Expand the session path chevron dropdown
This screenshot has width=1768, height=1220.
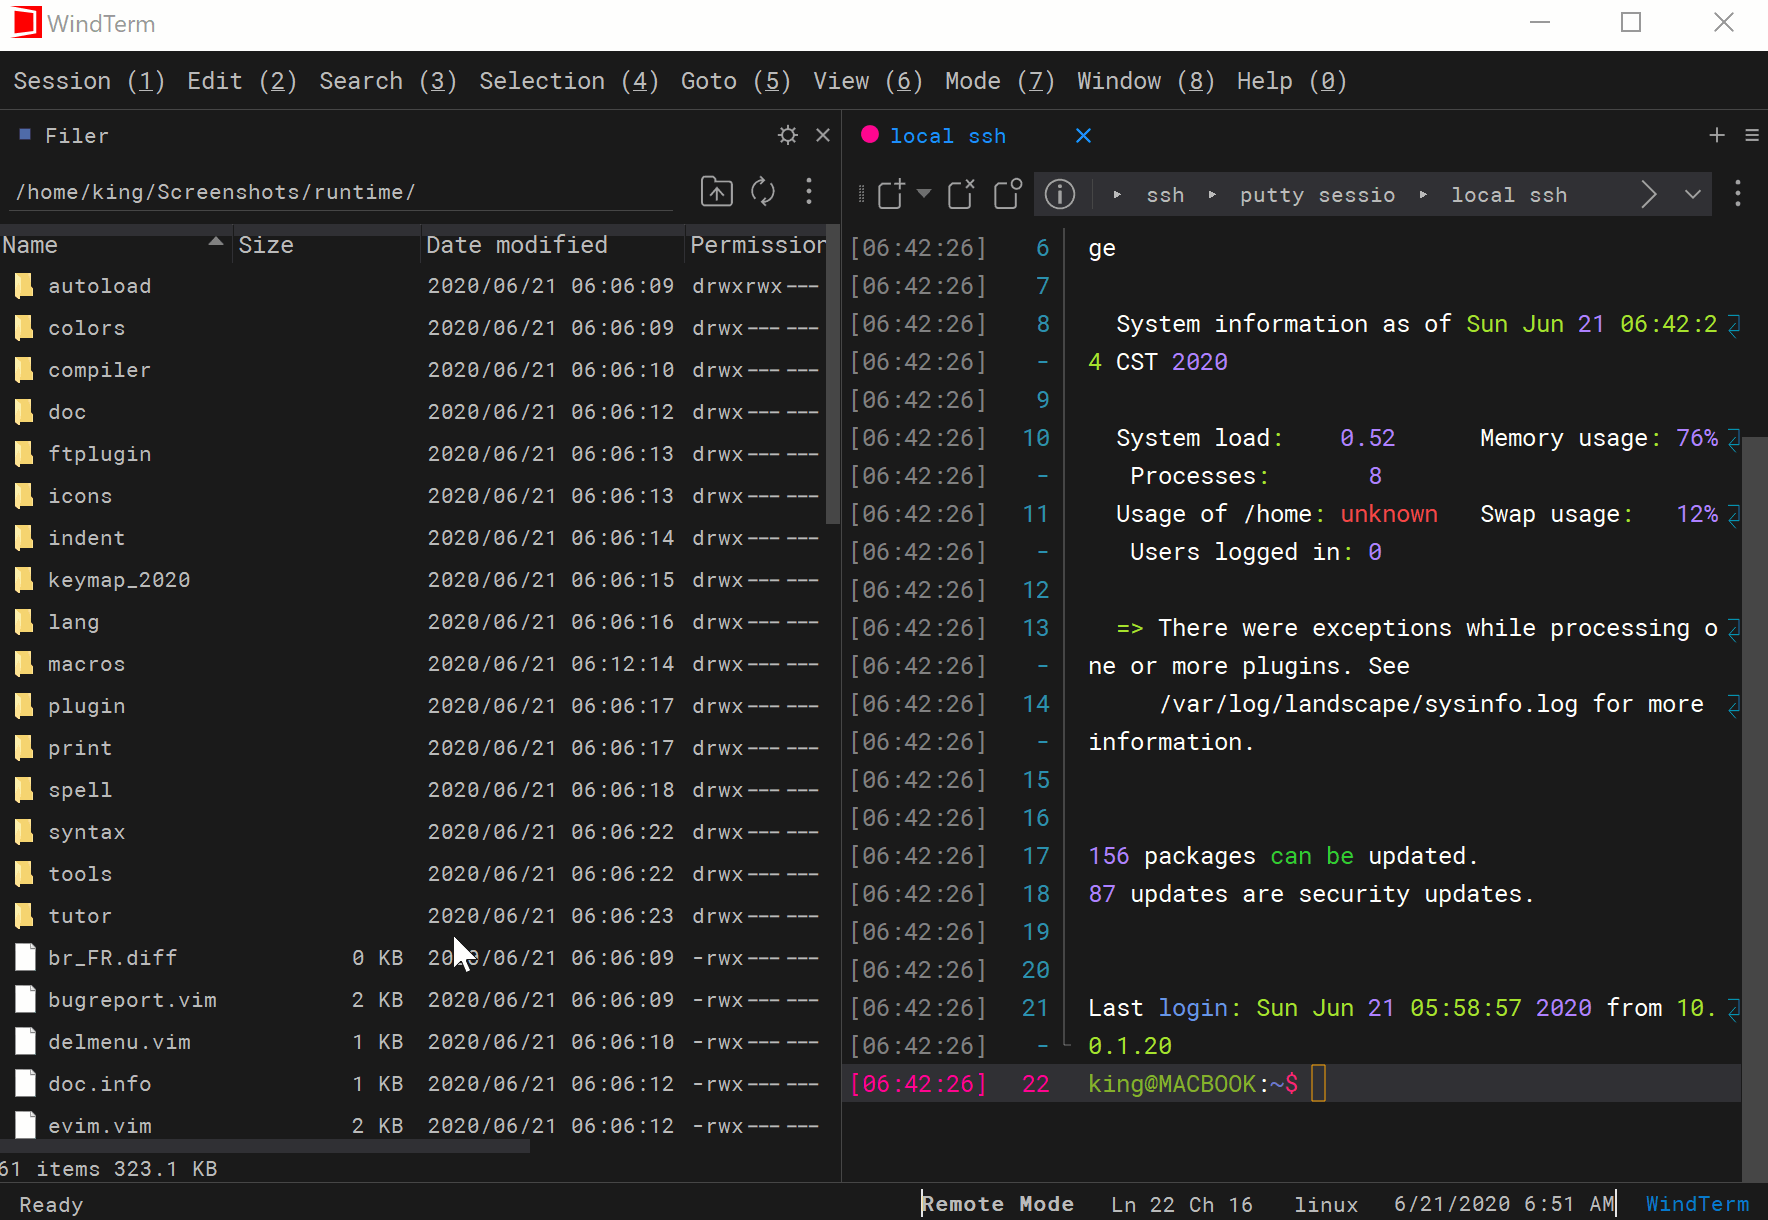pos(1692,194)
